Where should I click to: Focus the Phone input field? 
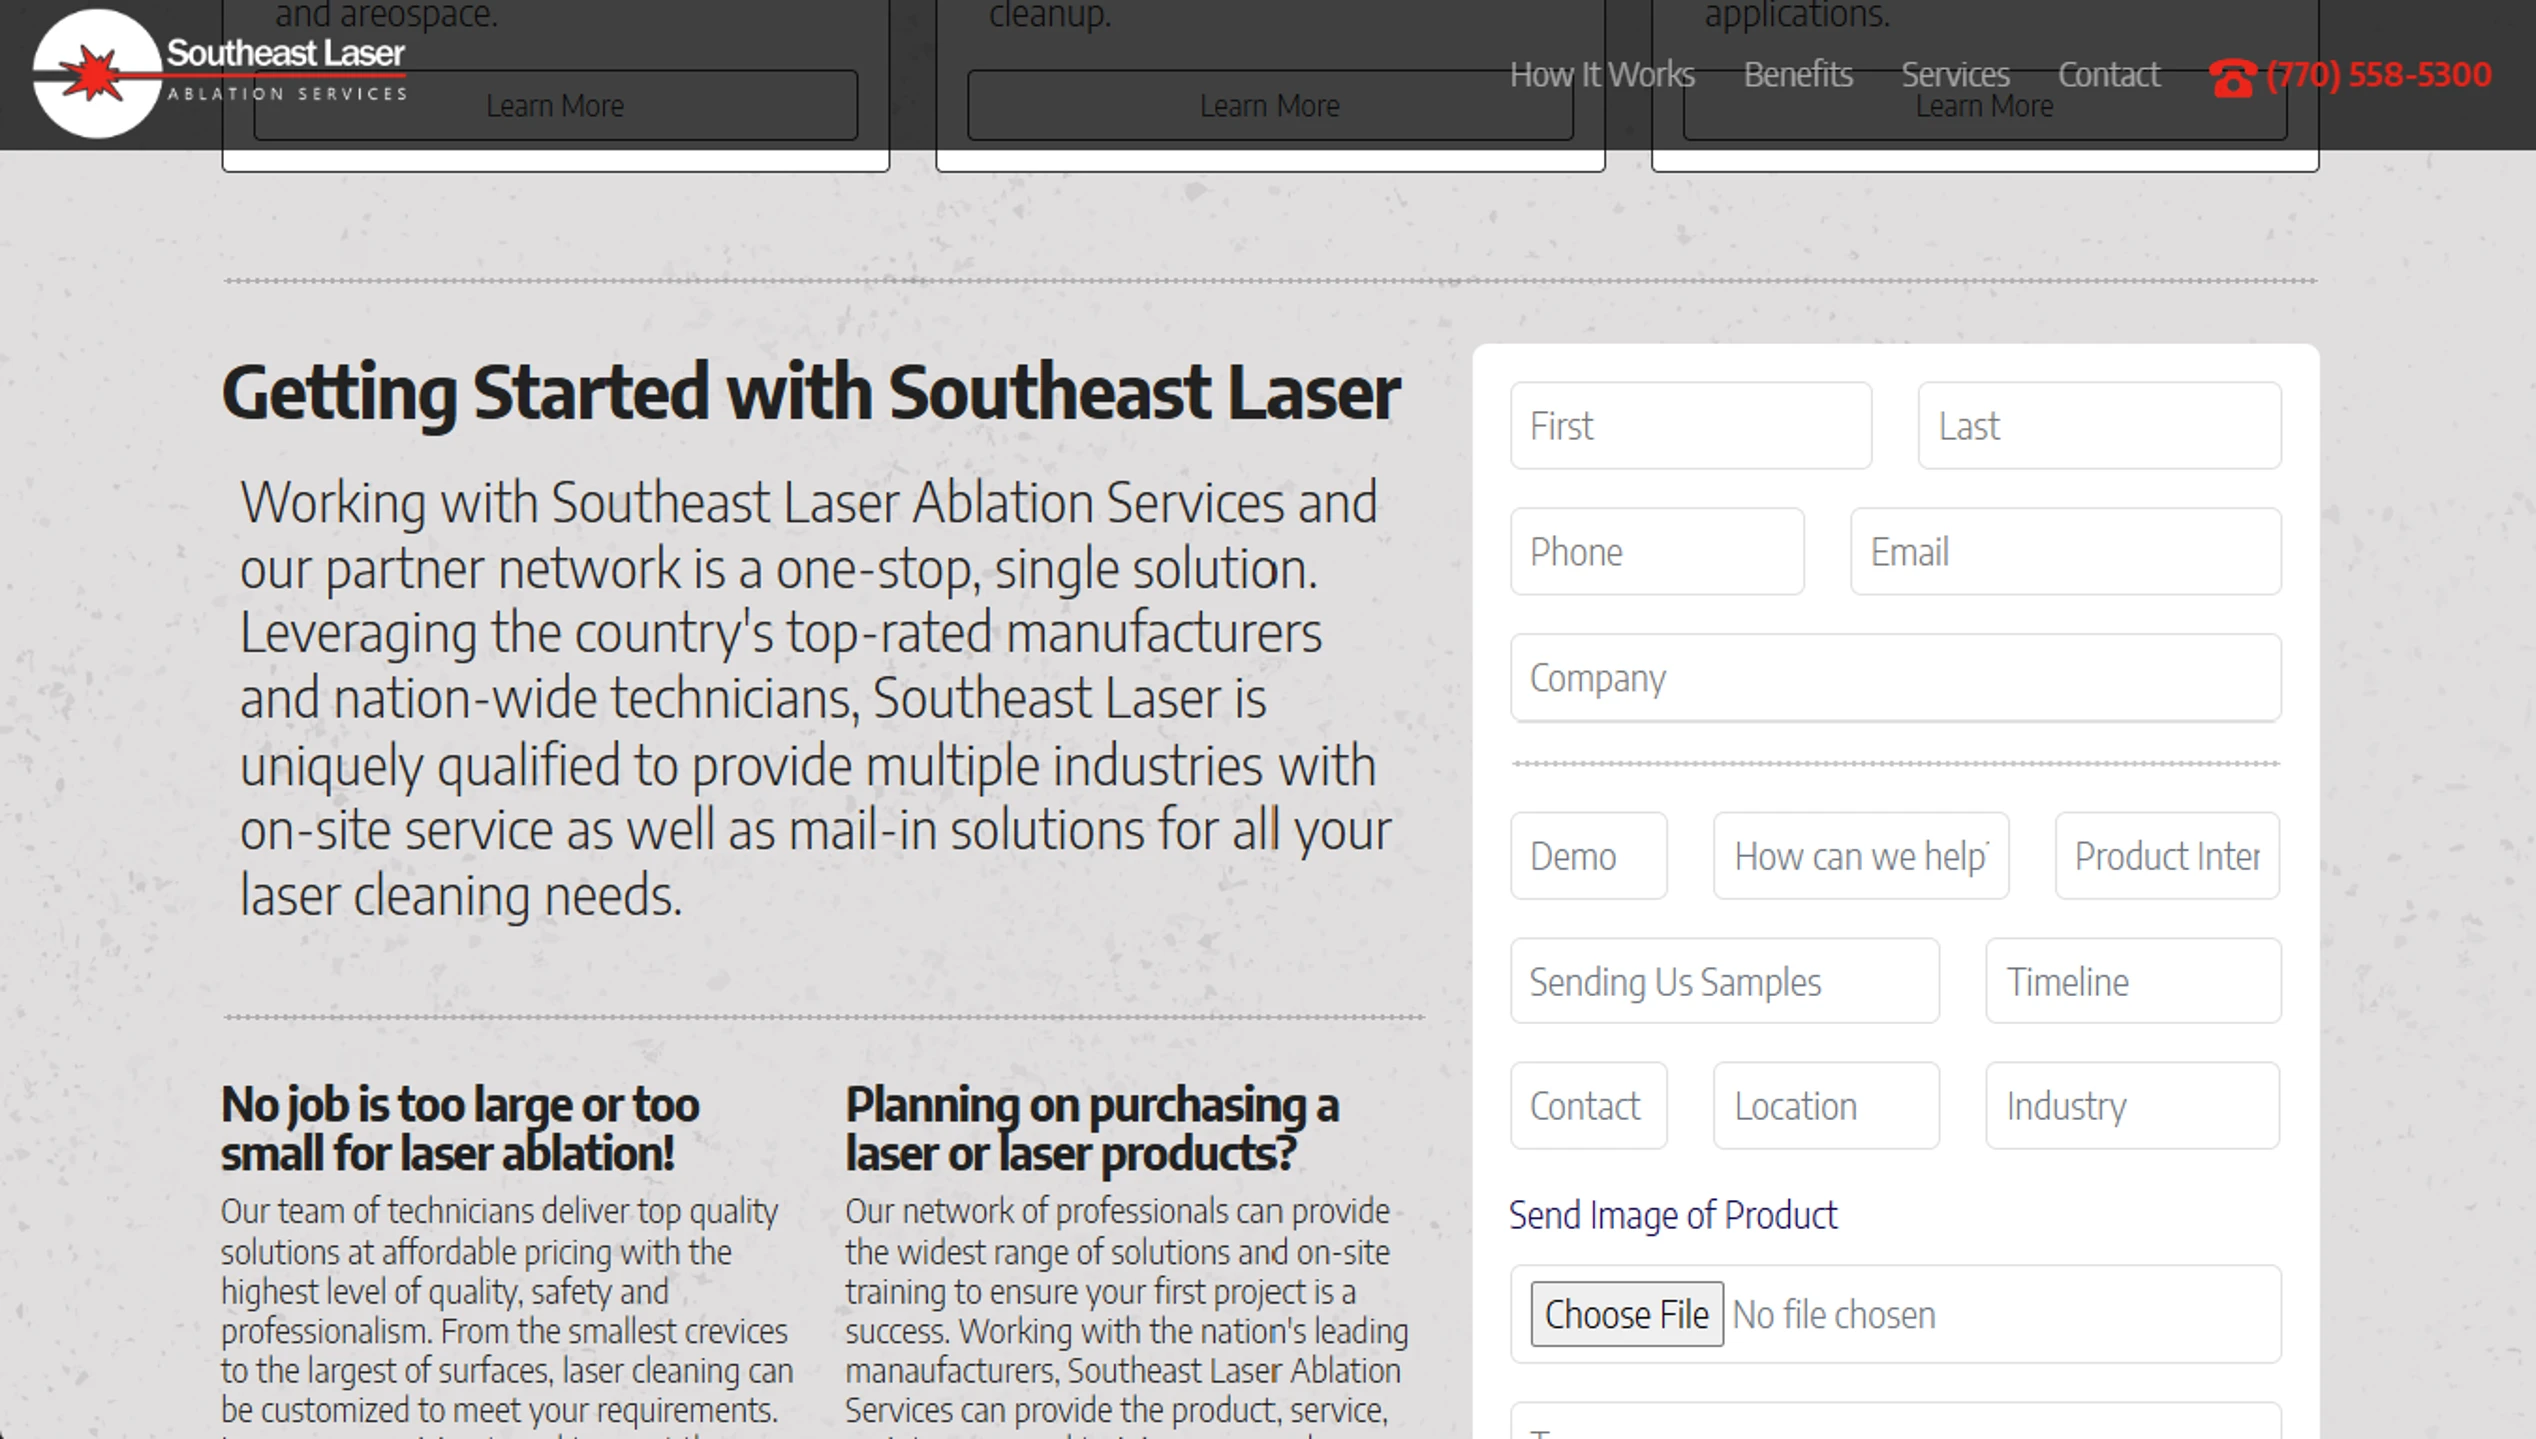click(1657, 551)
